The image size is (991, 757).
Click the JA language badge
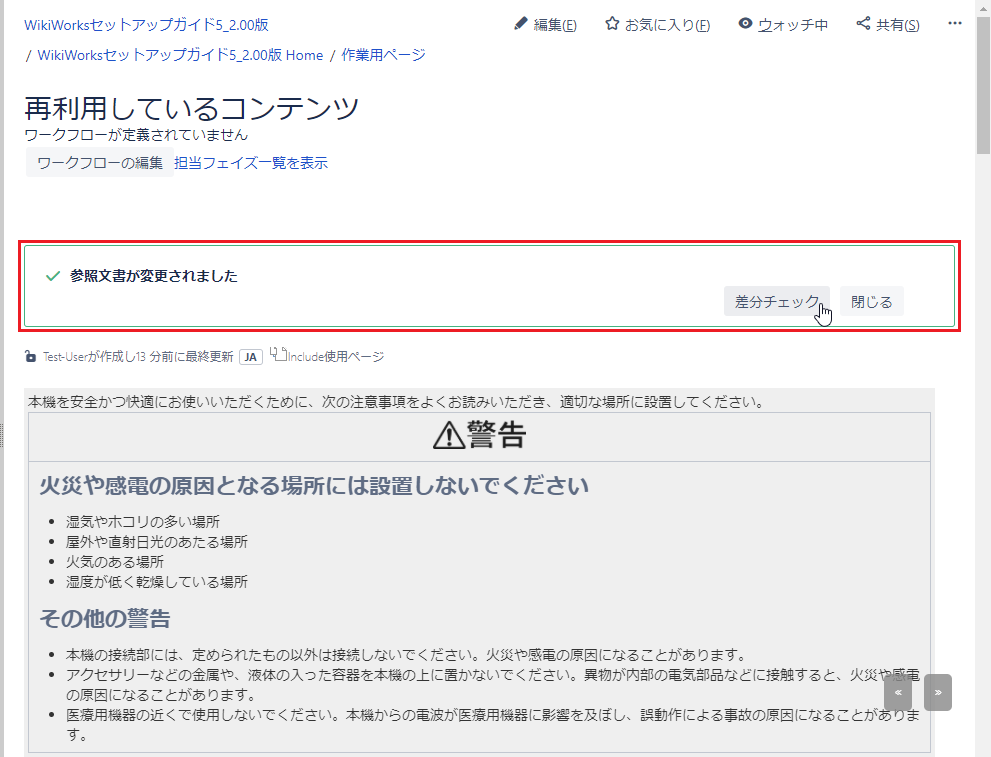point(250,357)
